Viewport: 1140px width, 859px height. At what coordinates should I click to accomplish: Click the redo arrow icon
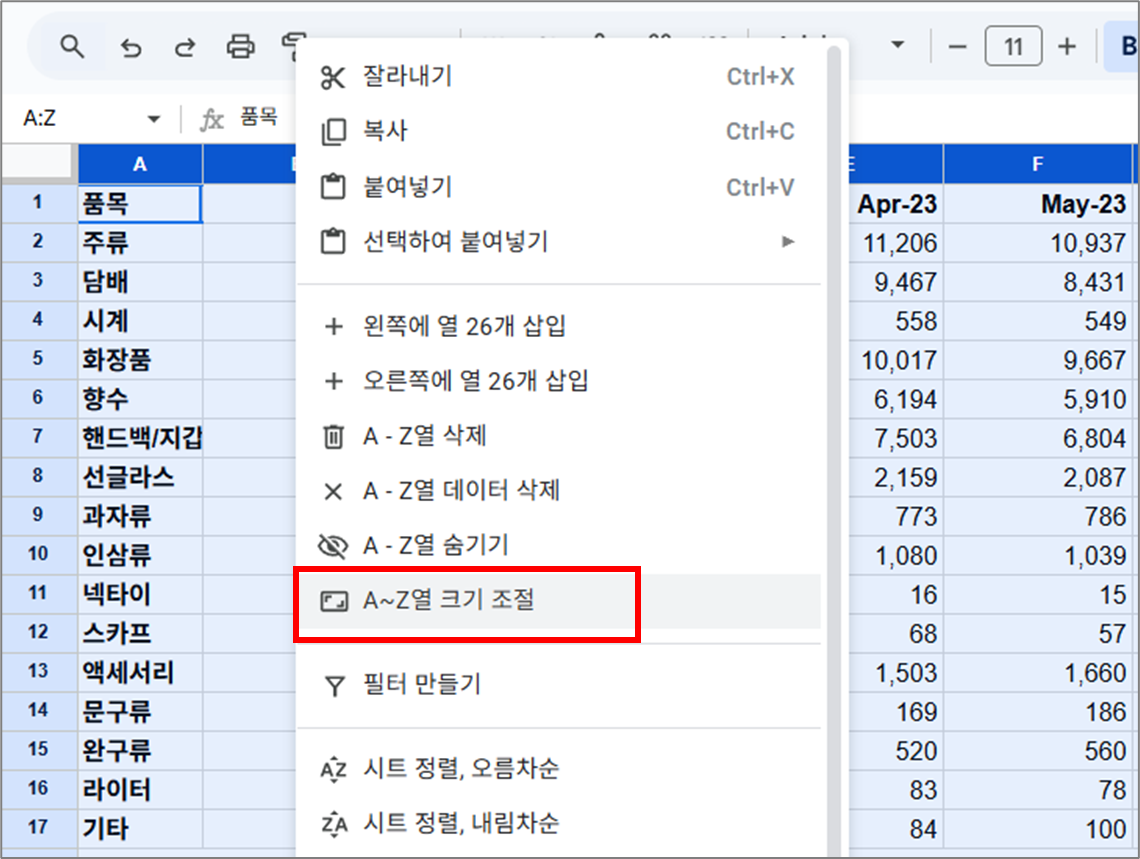coord(185,48)
